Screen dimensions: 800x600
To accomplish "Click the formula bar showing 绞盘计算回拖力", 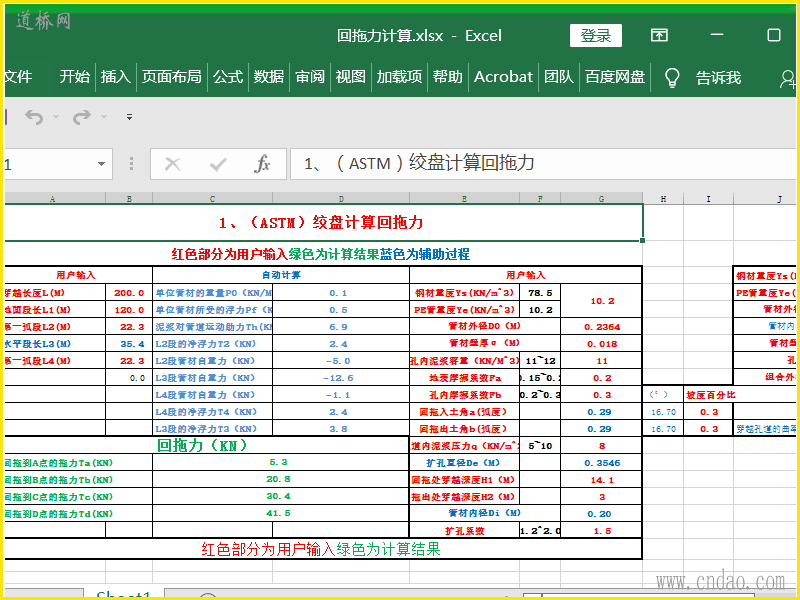I will (x=542, y=164).
